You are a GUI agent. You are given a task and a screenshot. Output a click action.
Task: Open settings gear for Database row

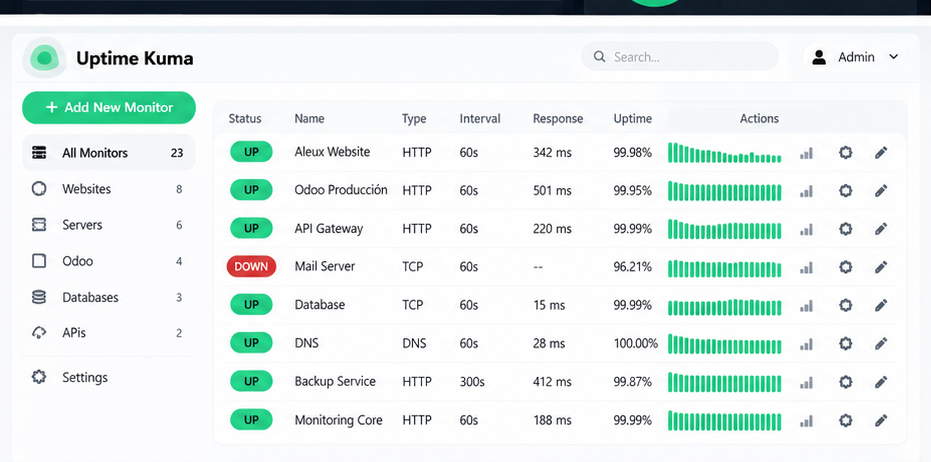tap(846, 305)
